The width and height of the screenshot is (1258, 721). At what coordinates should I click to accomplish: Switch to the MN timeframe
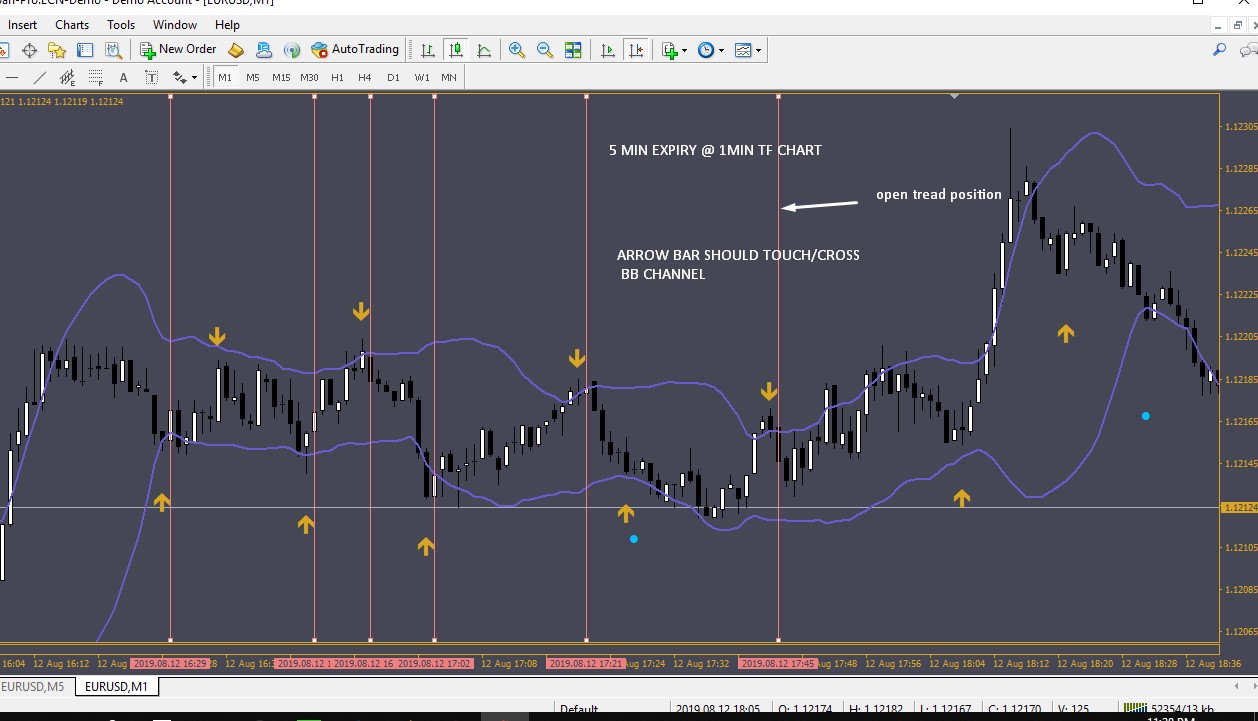tap(449, 77)
